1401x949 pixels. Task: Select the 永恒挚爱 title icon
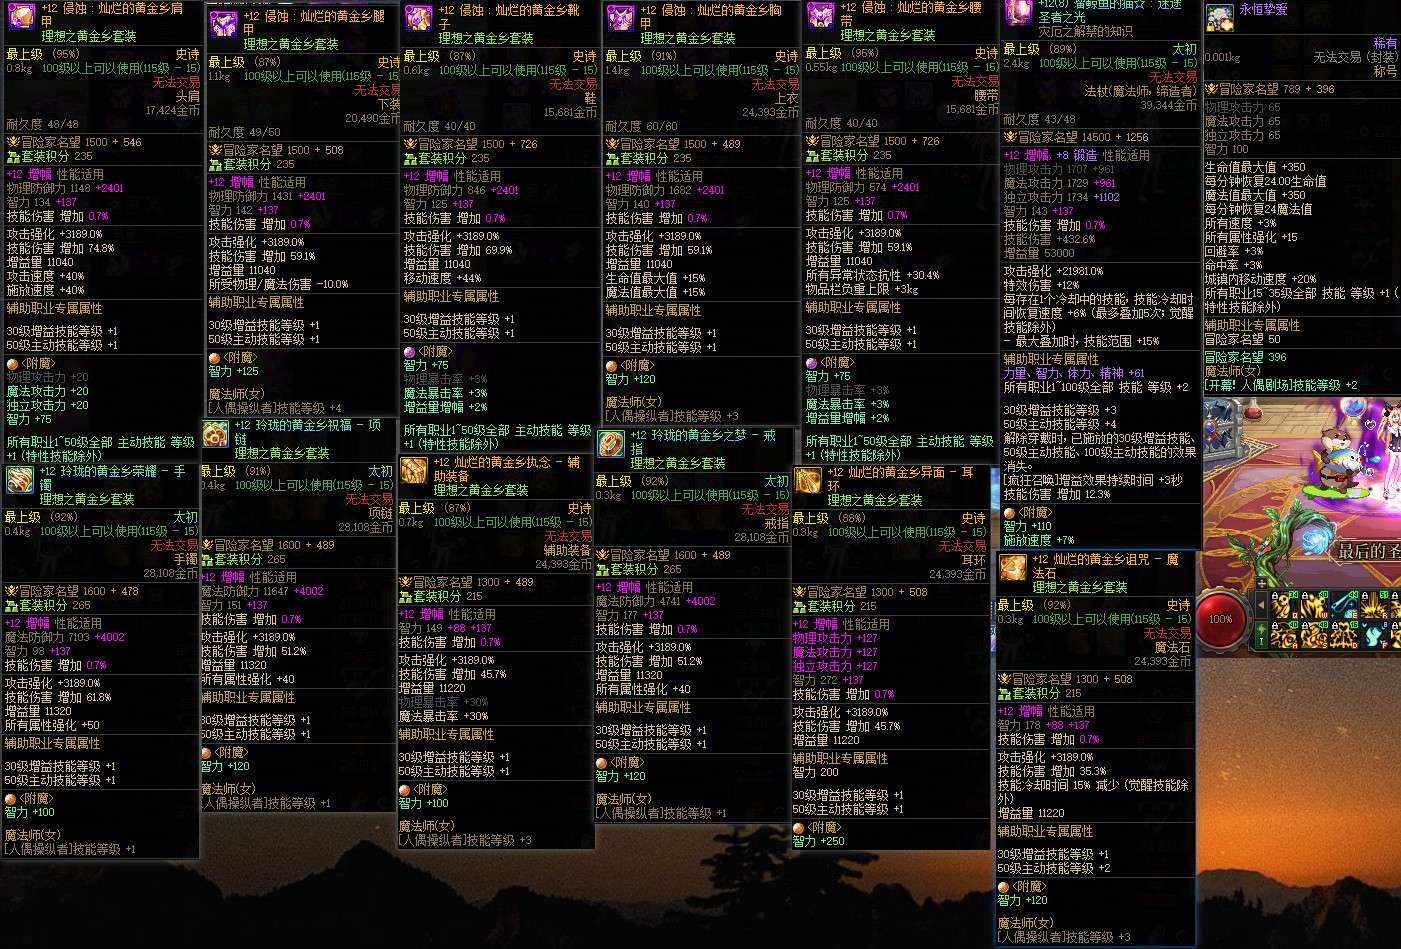click(1219, 17)
